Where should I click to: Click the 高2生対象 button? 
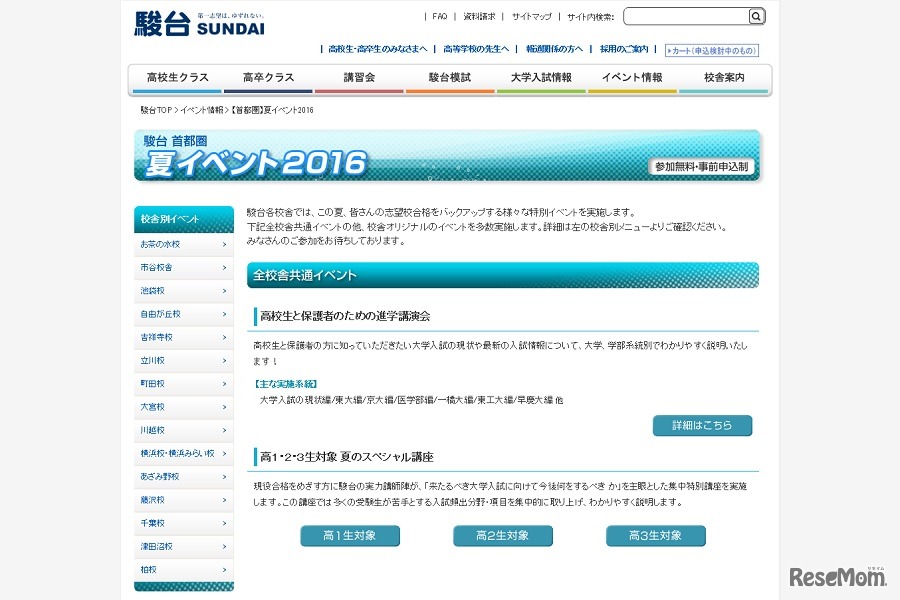pos(503,536)
